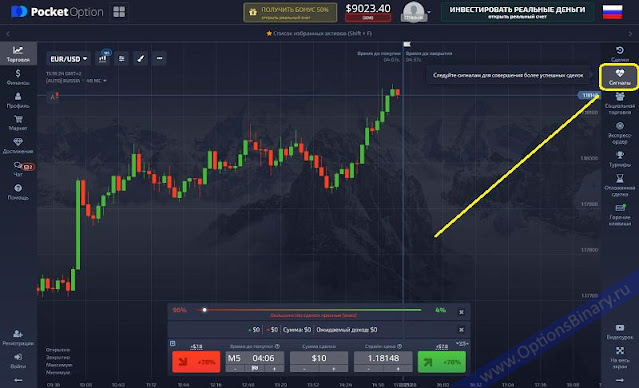639x388 pixels.
Task: Select the drawing brush tool
Action: pos(141,58)
